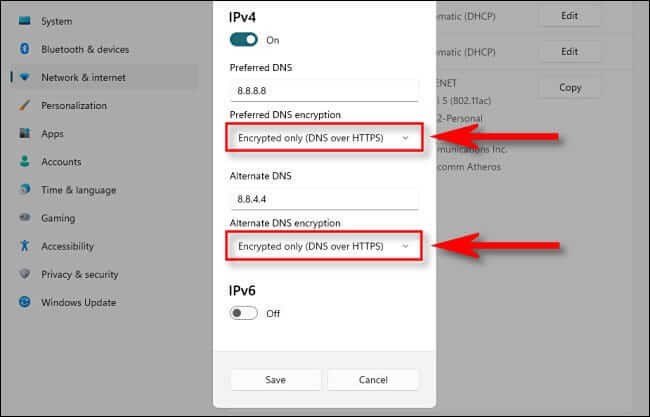Click the Preferred DNS 8.8.8.8 field
Viewport: 650px width, 417px height.
pyautogui.click(x=324, y=89)
